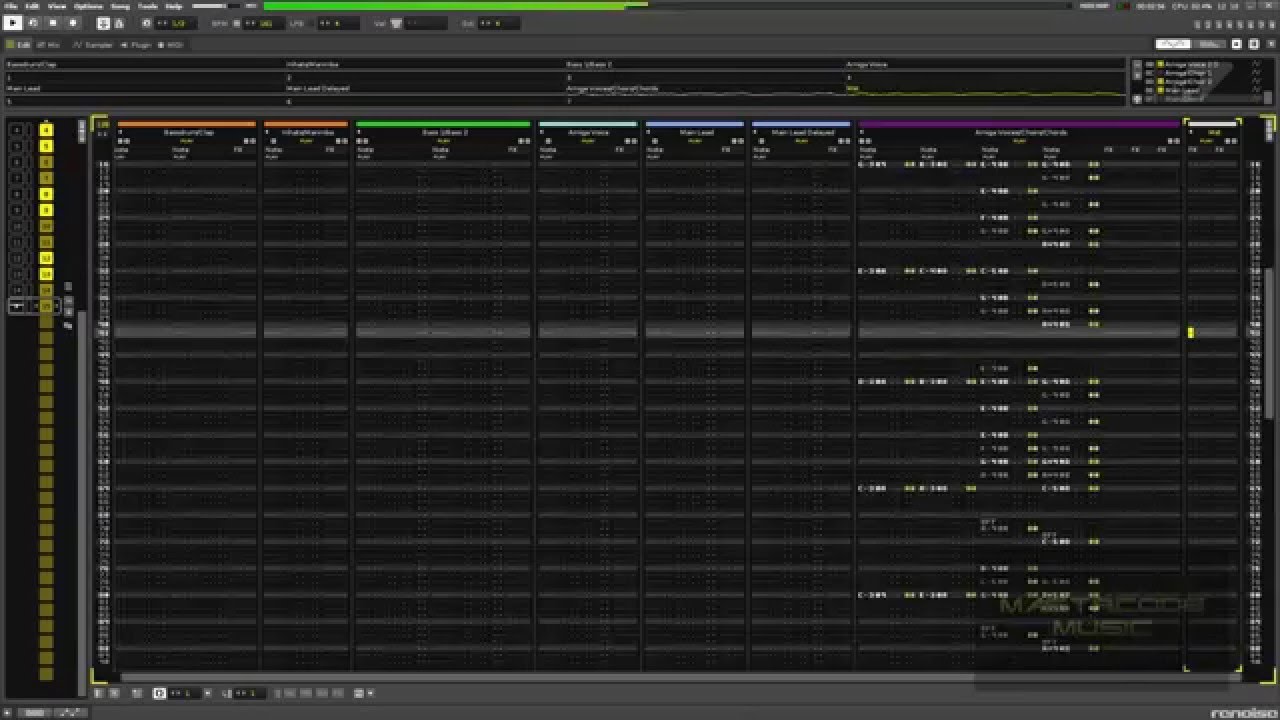Select the Amiga Voice track header
The height and width of the screenshot is (720, 1280).
(588, 132)
